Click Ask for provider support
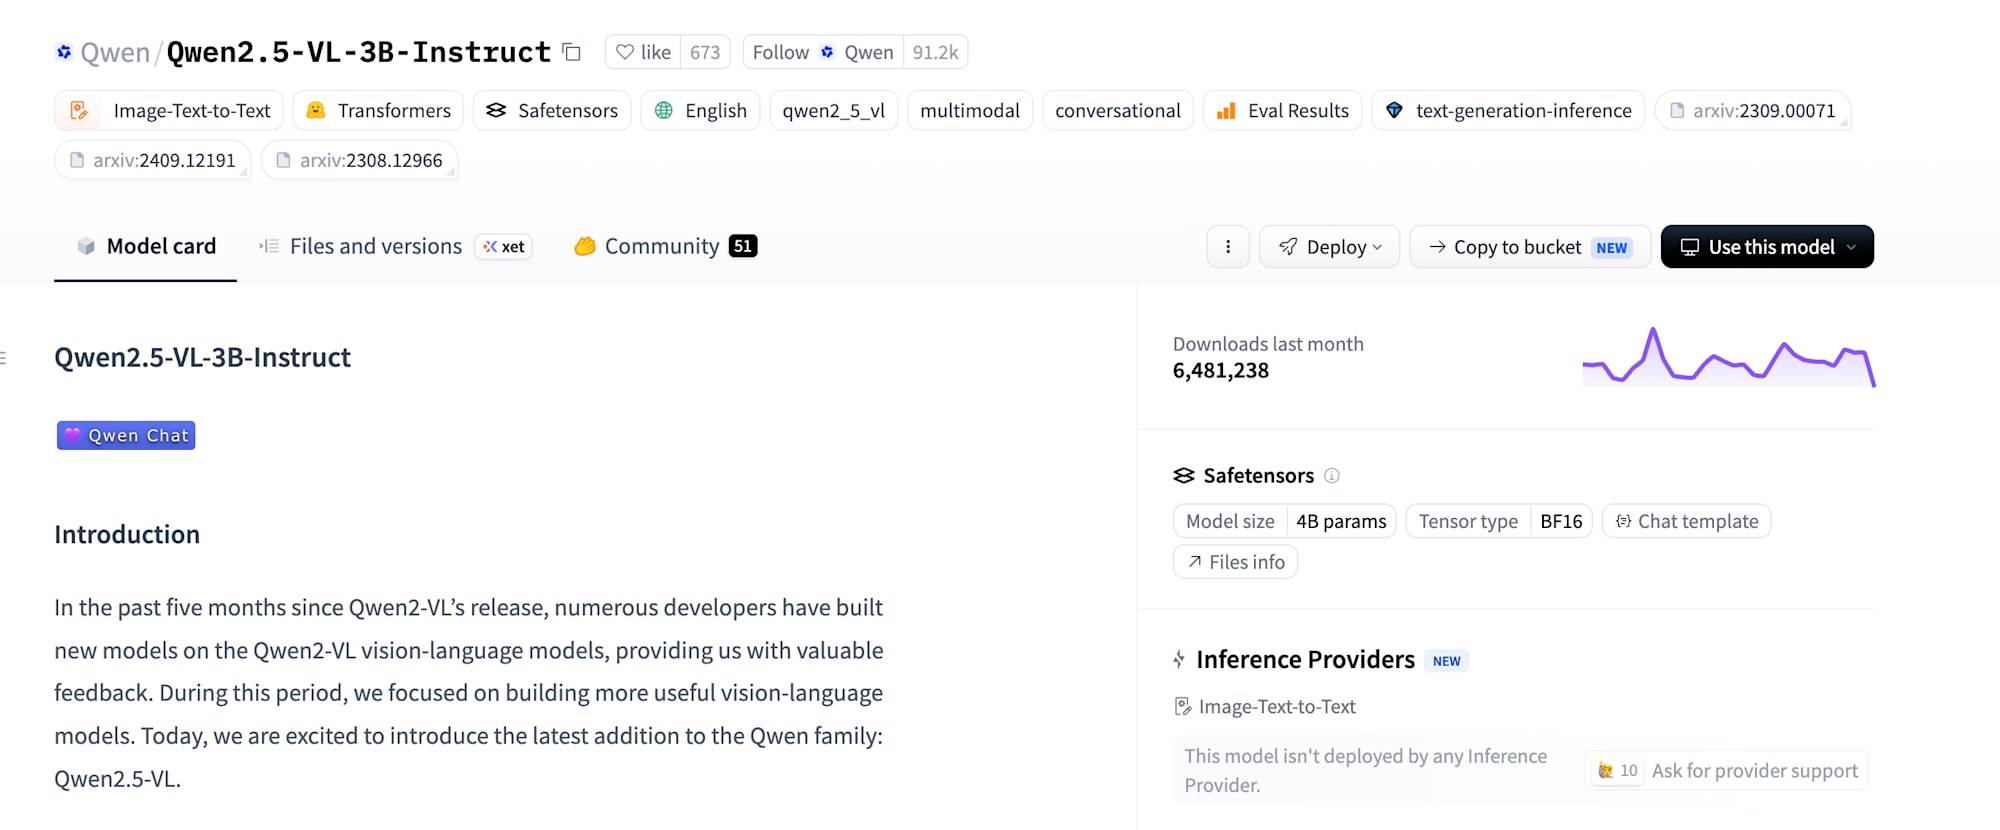This screenshot has width=2000, height=830. pos(1727,771)
